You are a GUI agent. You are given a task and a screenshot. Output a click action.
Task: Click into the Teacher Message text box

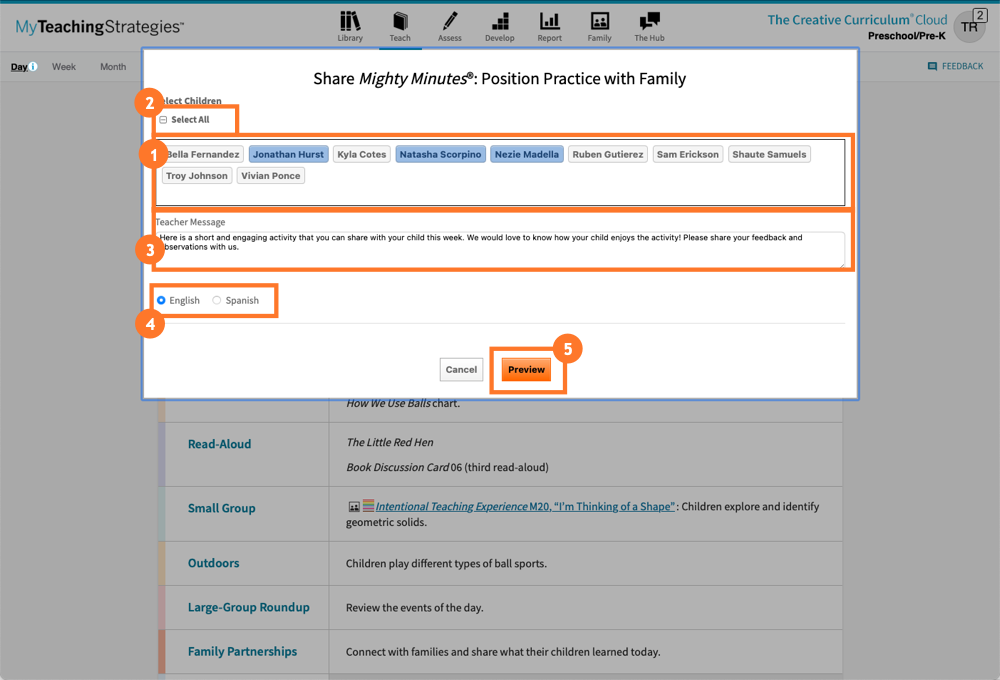point(500,249)
